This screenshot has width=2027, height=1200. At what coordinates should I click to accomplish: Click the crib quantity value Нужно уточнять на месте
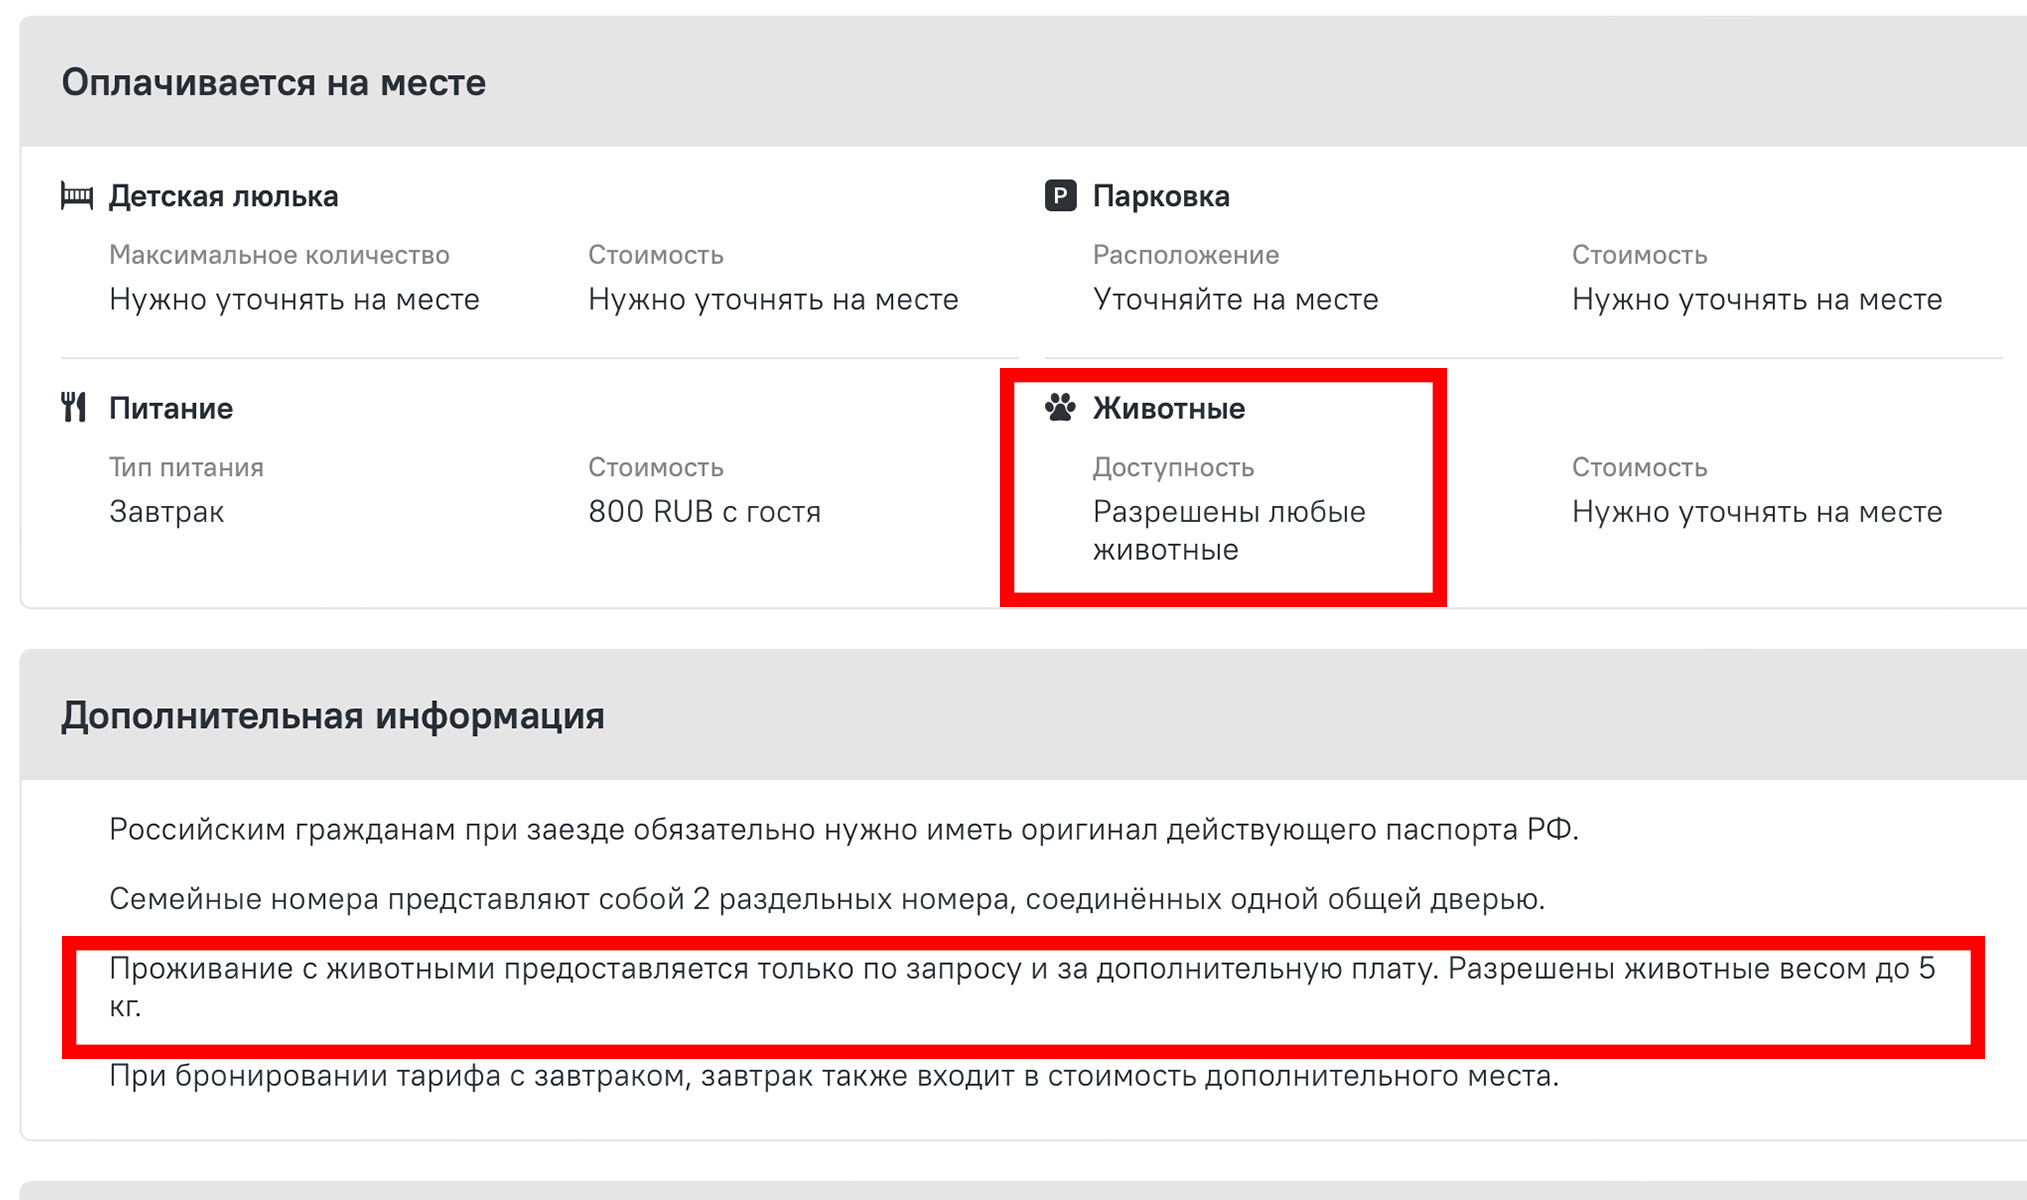tap(294, 299)
